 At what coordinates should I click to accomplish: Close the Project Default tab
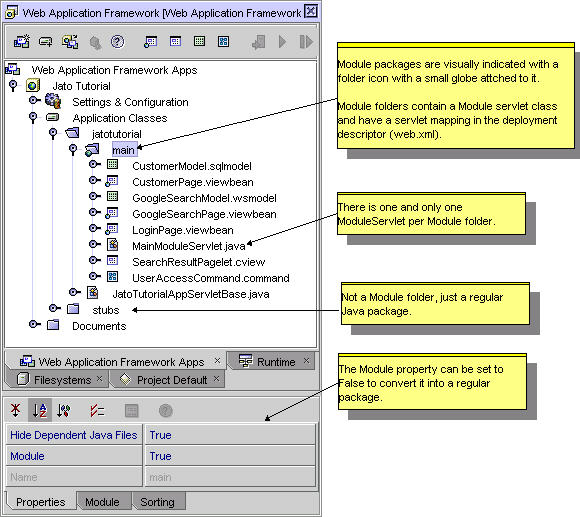[216, 378]
